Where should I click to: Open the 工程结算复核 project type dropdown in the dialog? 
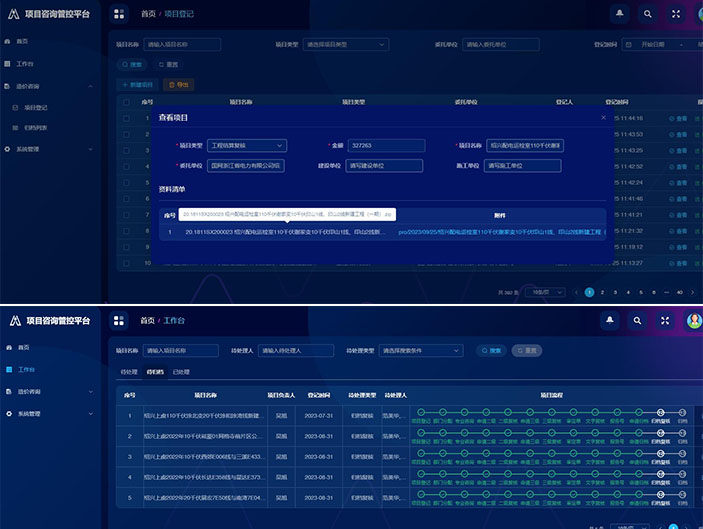pos(246,146)
